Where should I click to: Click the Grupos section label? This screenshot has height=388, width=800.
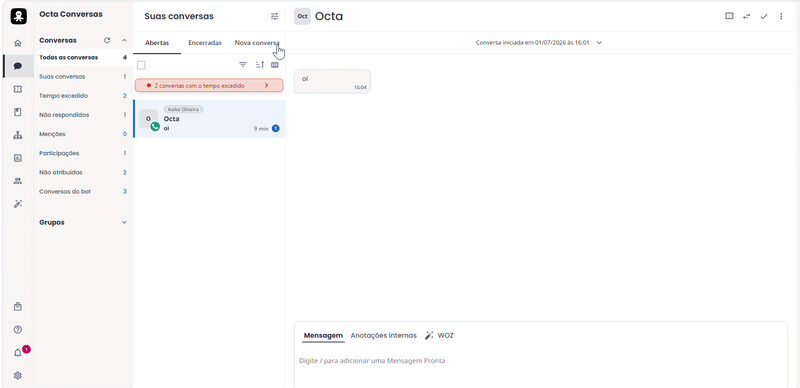point(52,223)
